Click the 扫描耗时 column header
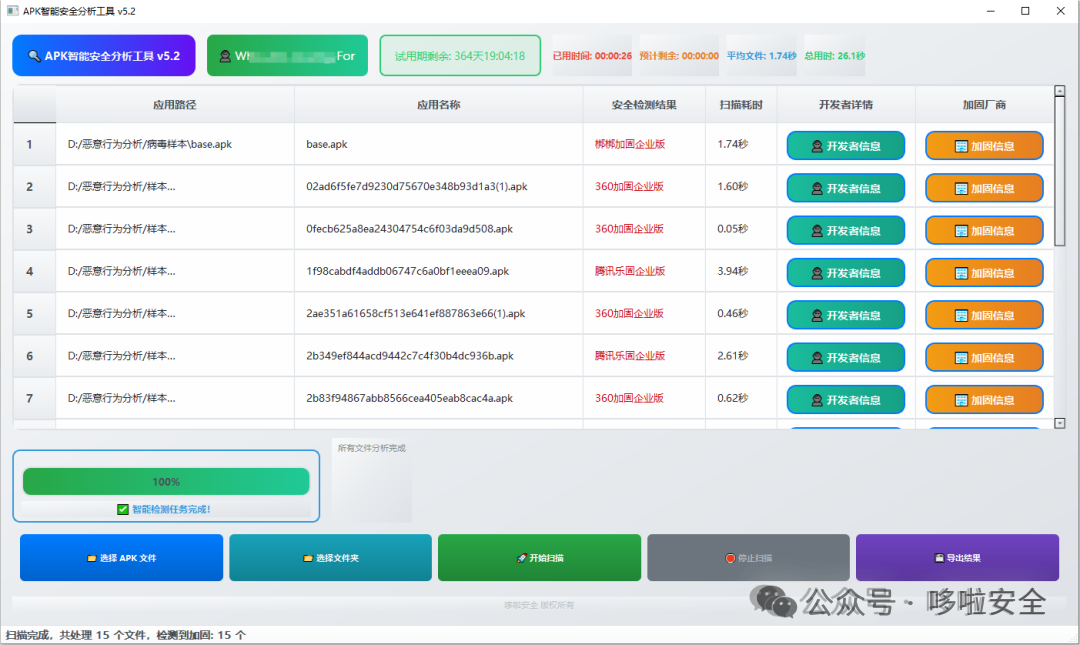 coord(741,105)
